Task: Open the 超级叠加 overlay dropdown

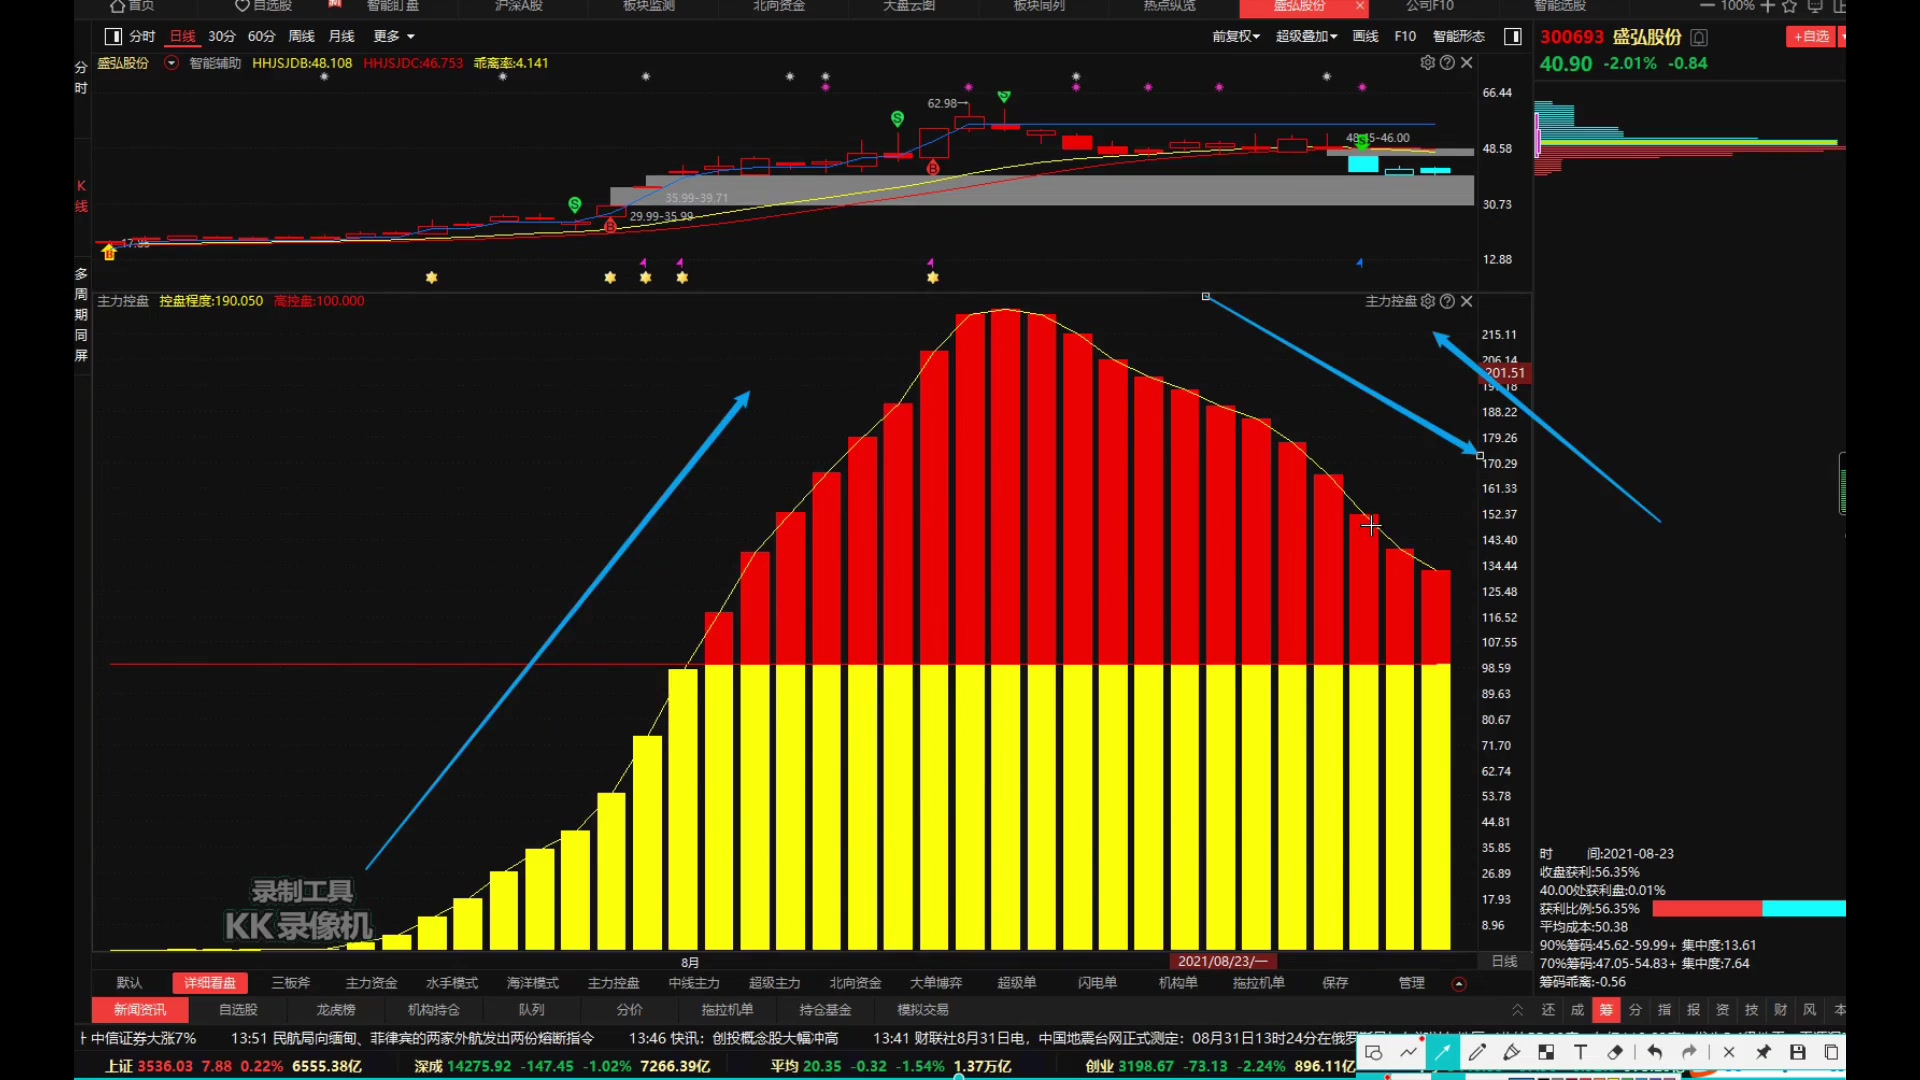Action: 1306,36
